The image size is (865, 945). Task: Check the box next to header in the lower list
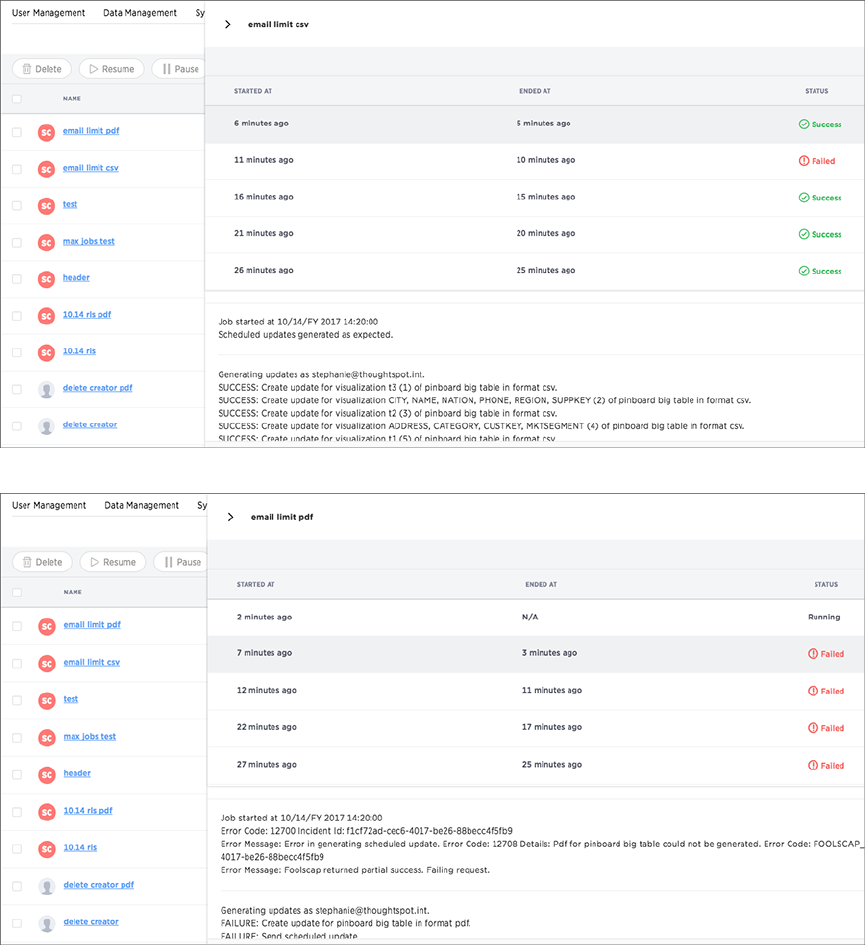[x=16, y=774]
